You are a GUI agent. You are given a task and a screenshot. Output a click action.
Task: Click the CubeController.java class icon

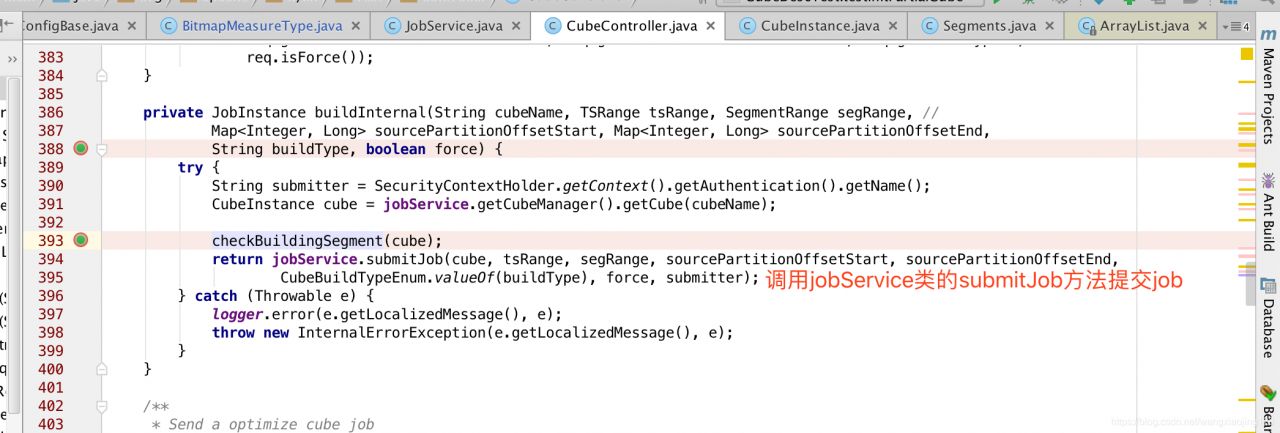point(552,26)
